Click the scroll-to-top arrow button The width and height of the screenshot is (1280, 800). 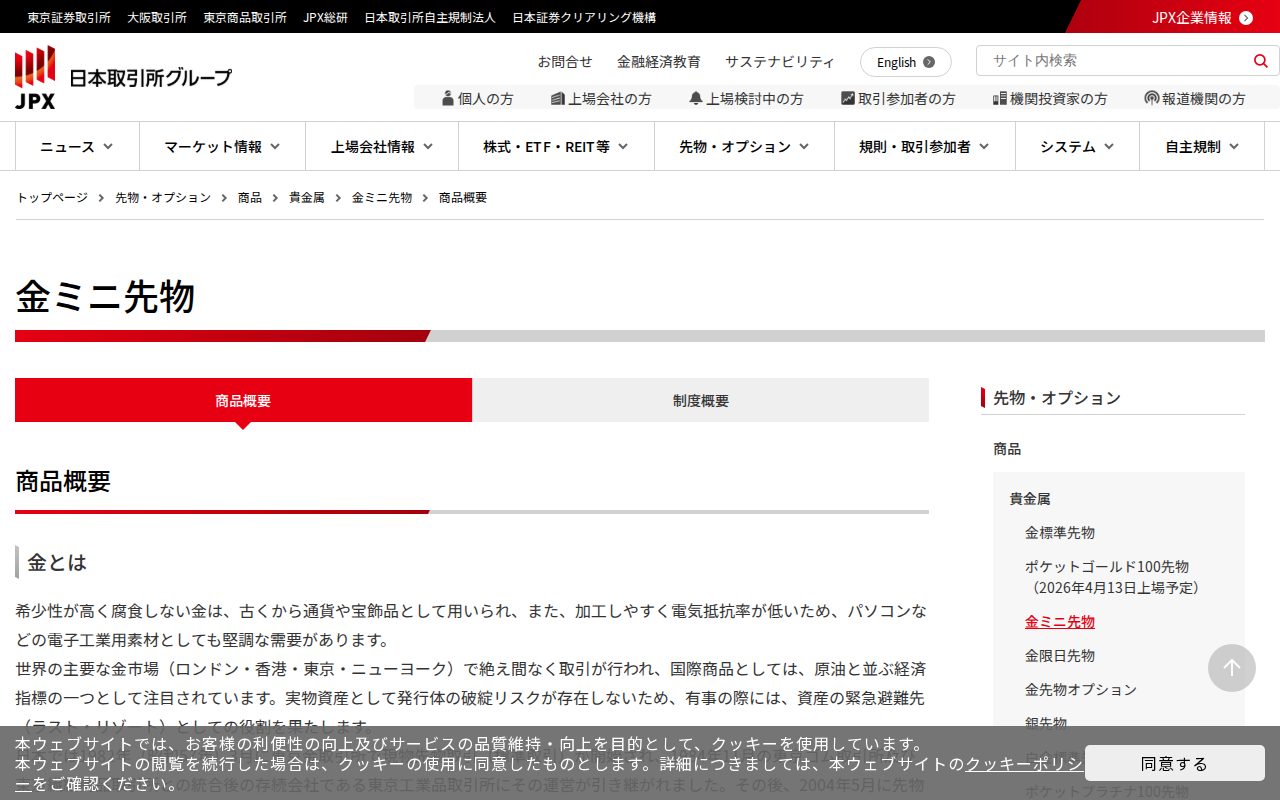[x=1232, y=668]
